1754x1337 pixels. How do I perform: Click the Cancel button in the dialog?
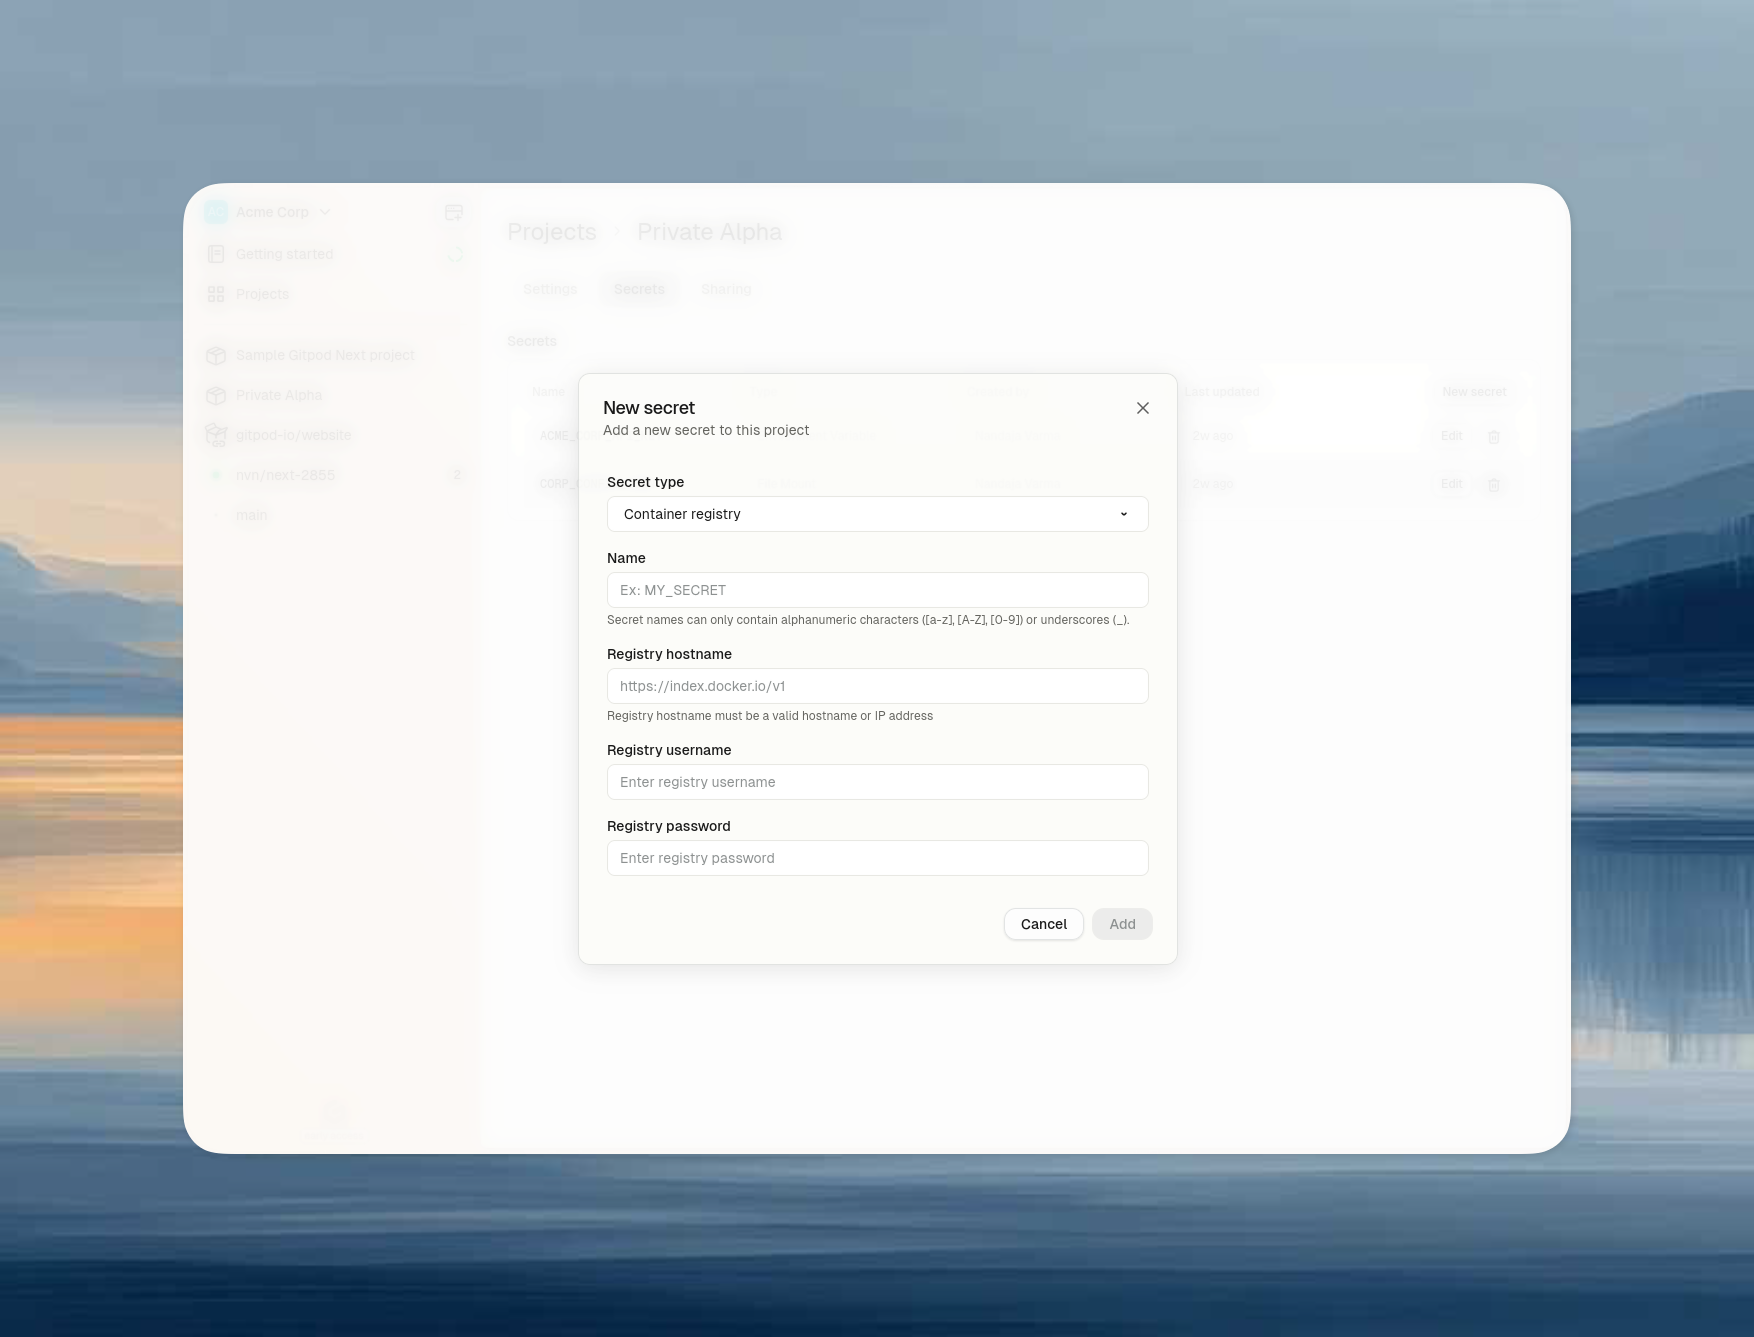(1043, 924)
